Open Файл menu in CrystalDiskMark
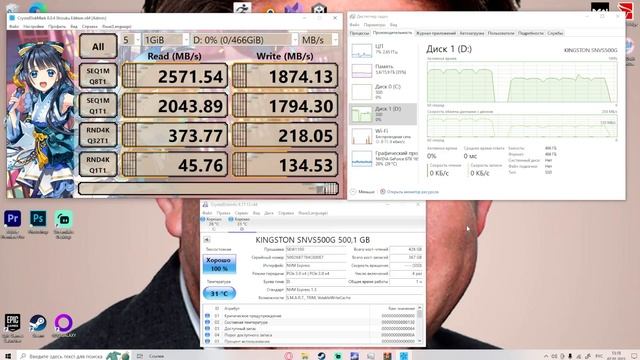The image size is (640, 360). [14, 27]
